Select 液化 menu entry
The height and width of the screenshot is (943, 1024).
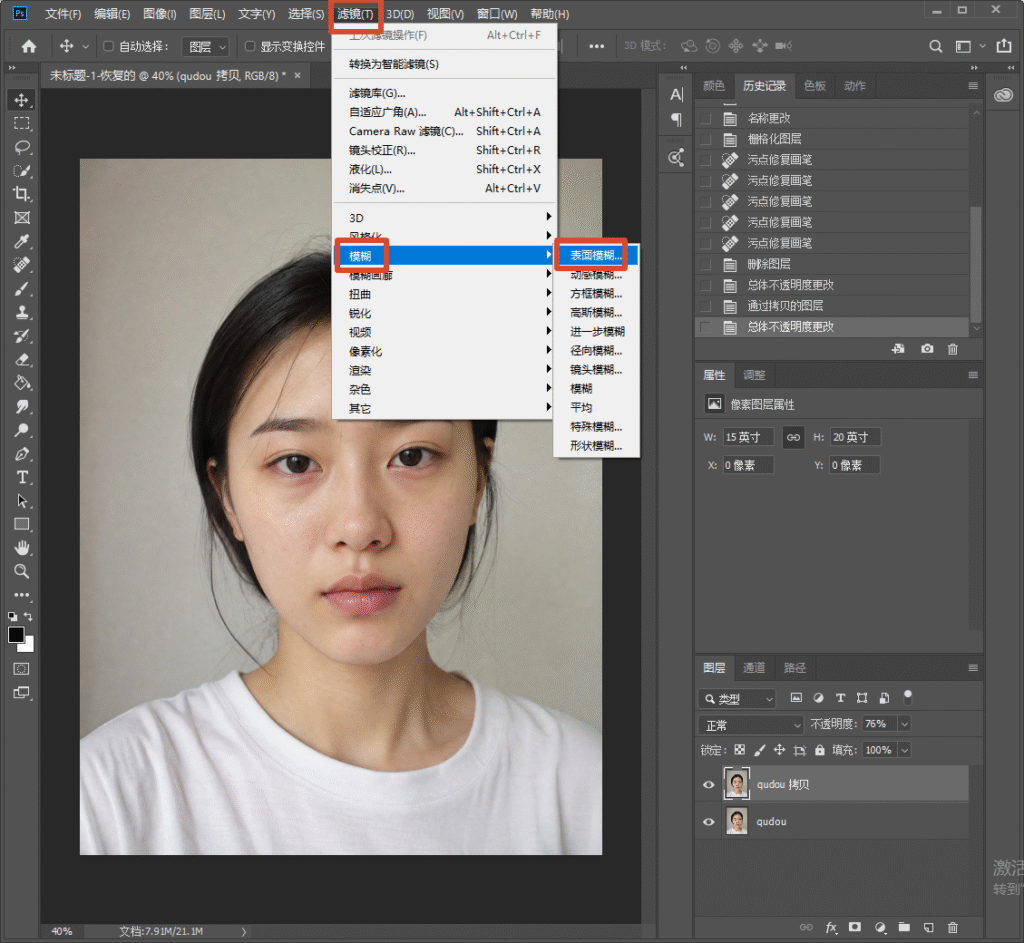444,169
